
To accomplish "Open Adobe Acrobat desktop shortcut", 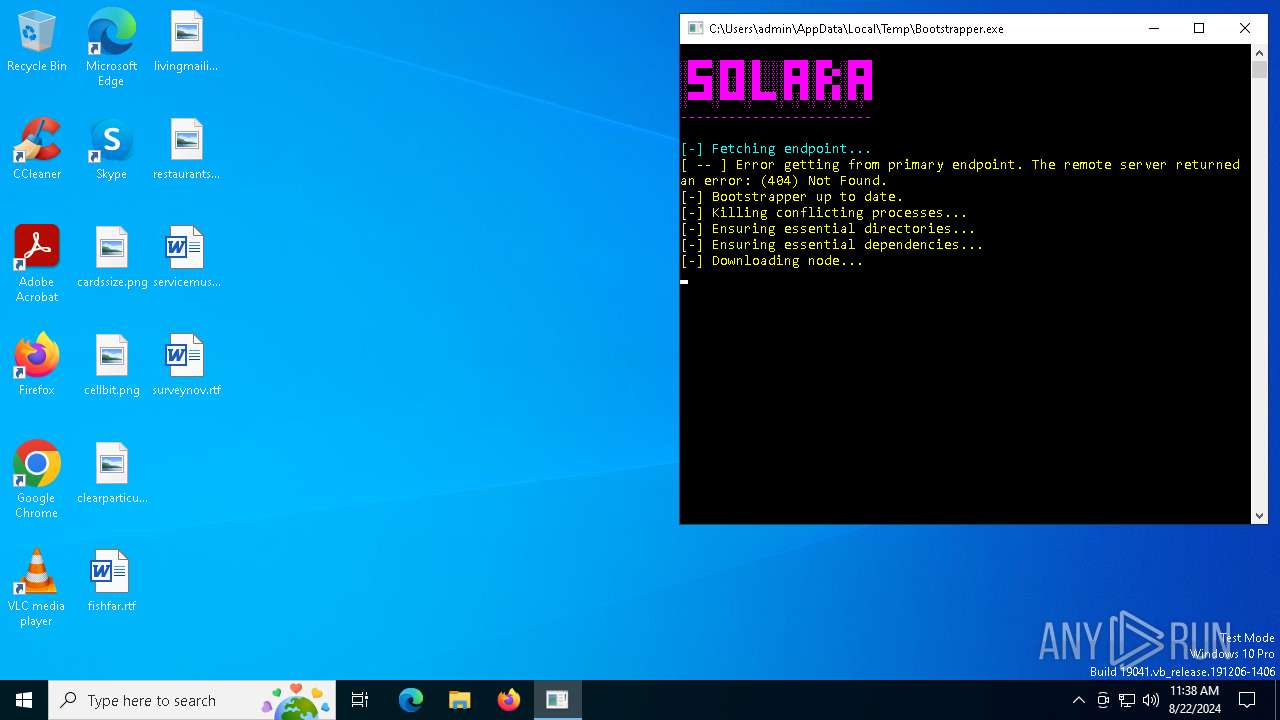I will point(37,264).
